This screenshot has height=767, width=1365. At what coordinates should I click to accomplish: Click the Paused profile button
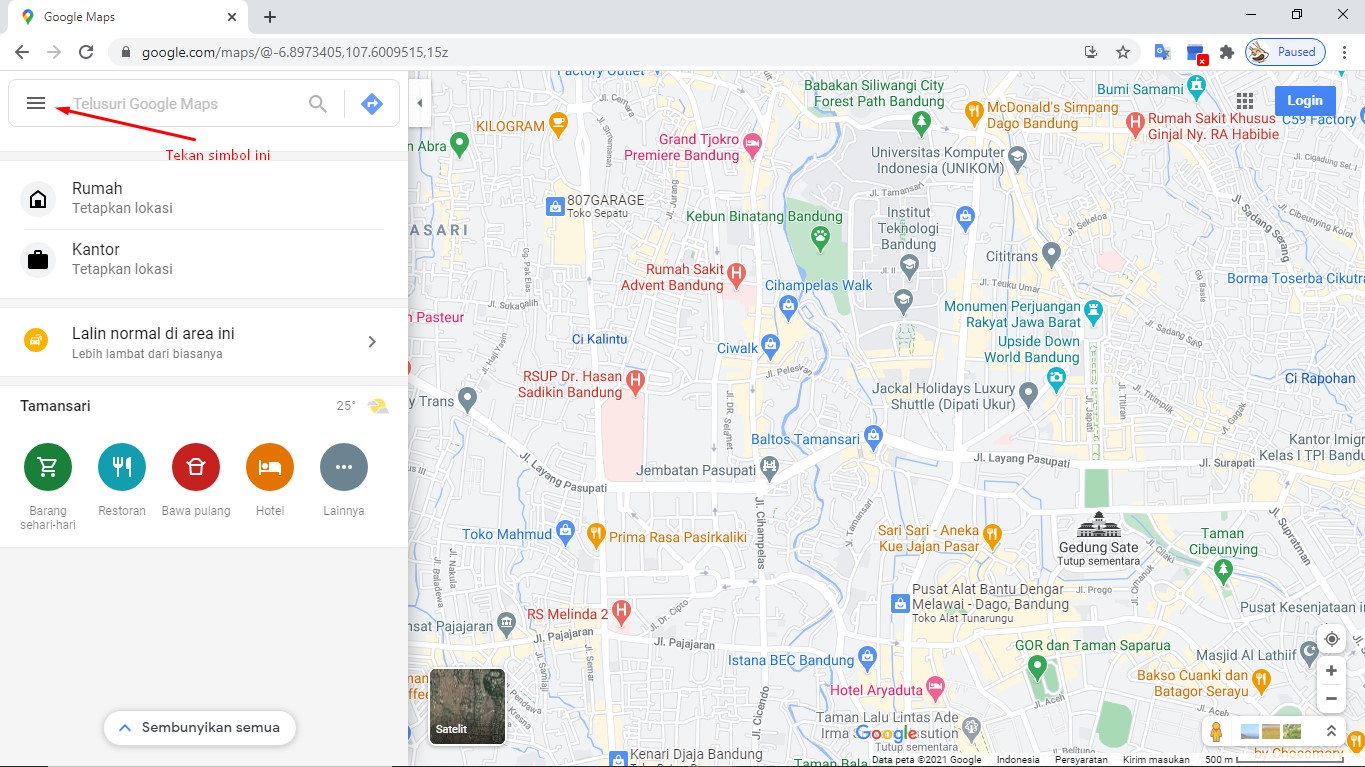[1285, 52]
